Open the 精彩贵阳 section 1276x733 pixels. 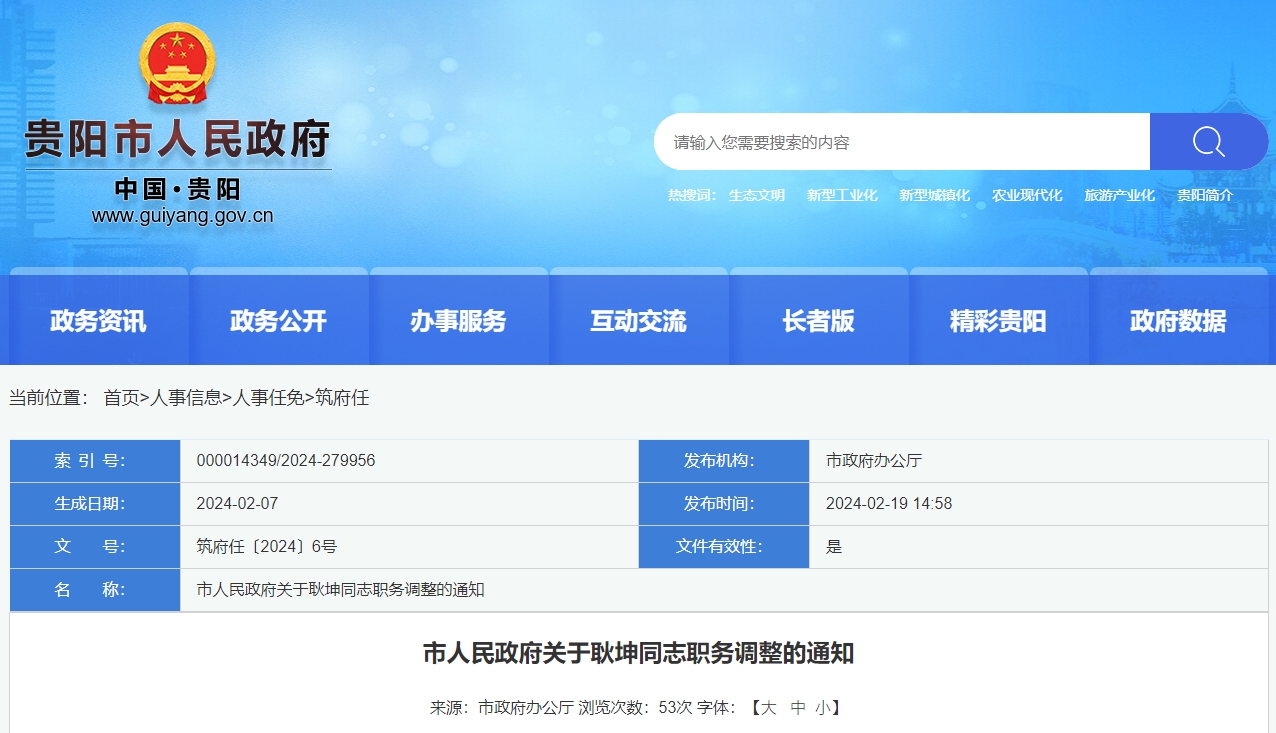[x=998, y=321]
